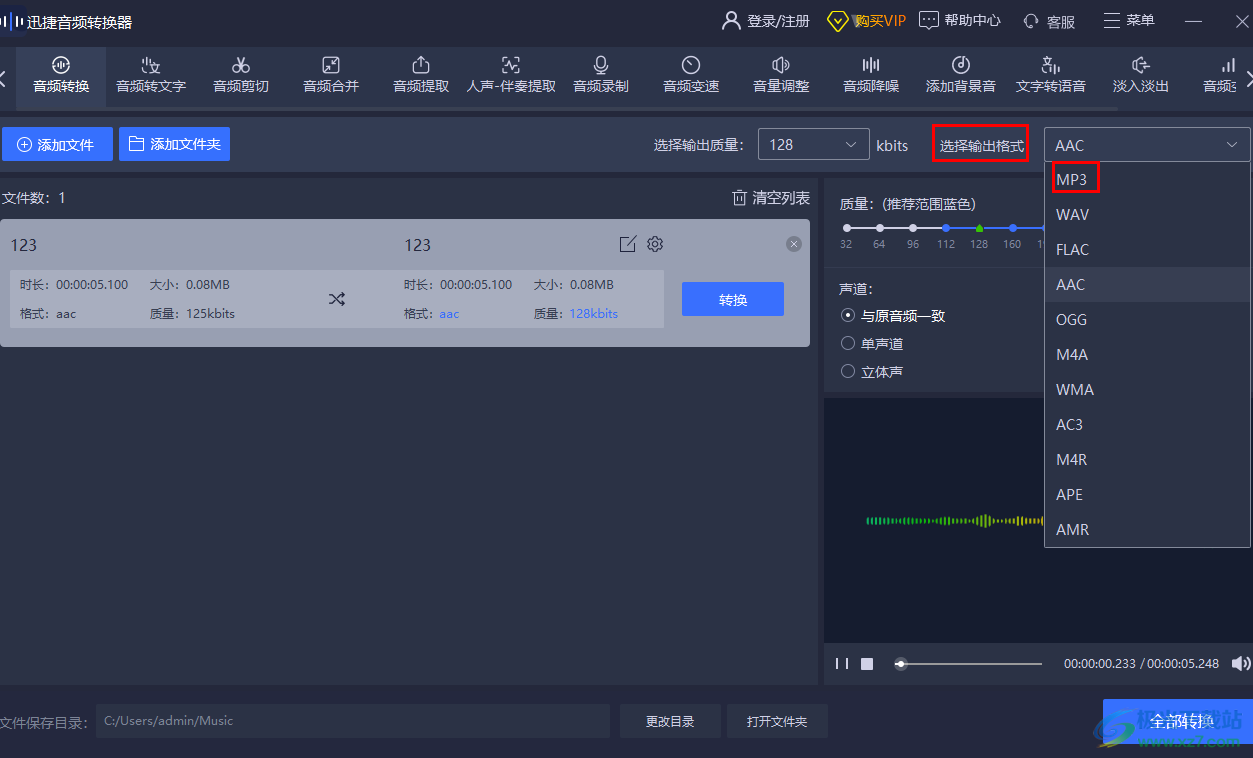Open the 音频剪切 audio cutting tool

[x=241, y=75]
